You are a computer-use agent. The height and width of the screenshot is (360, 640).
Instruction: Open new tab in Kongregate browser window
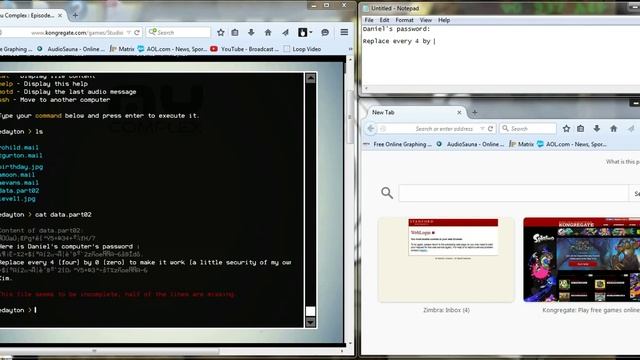click(x=75, y=16)
